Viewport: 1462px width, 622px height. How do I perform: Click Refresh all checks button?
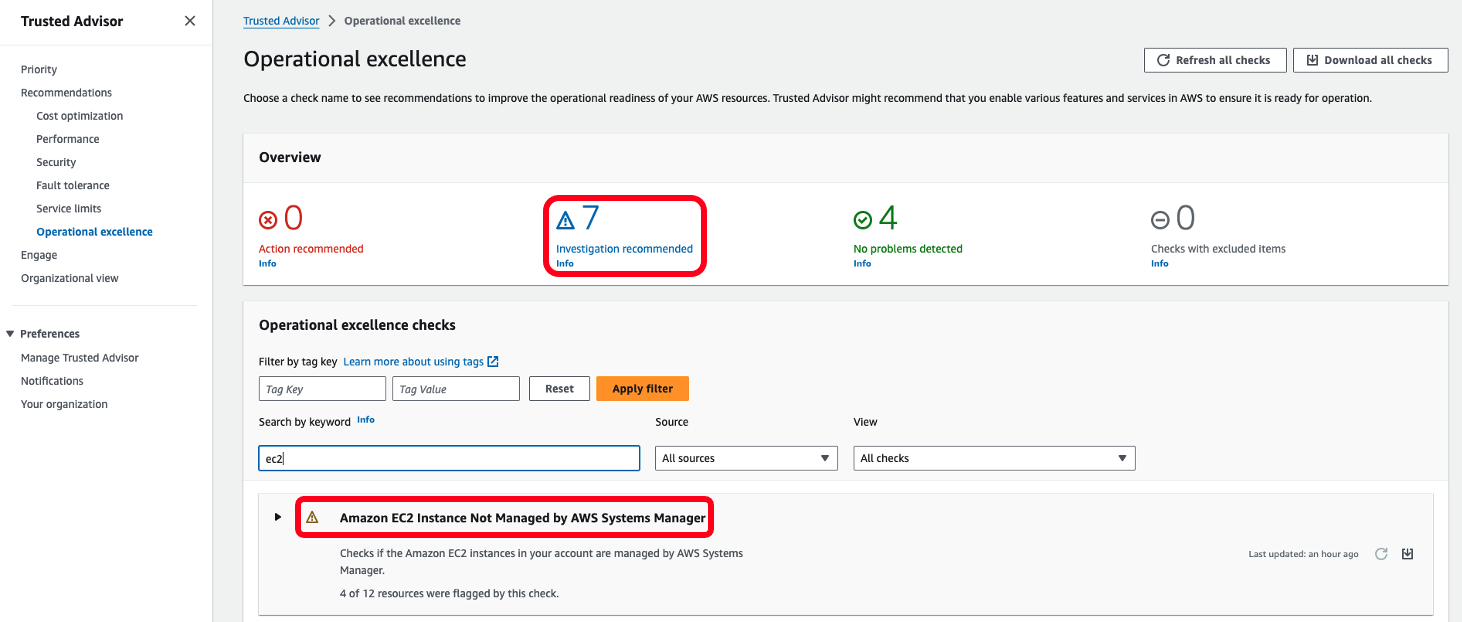click(x=1213, y=60)
